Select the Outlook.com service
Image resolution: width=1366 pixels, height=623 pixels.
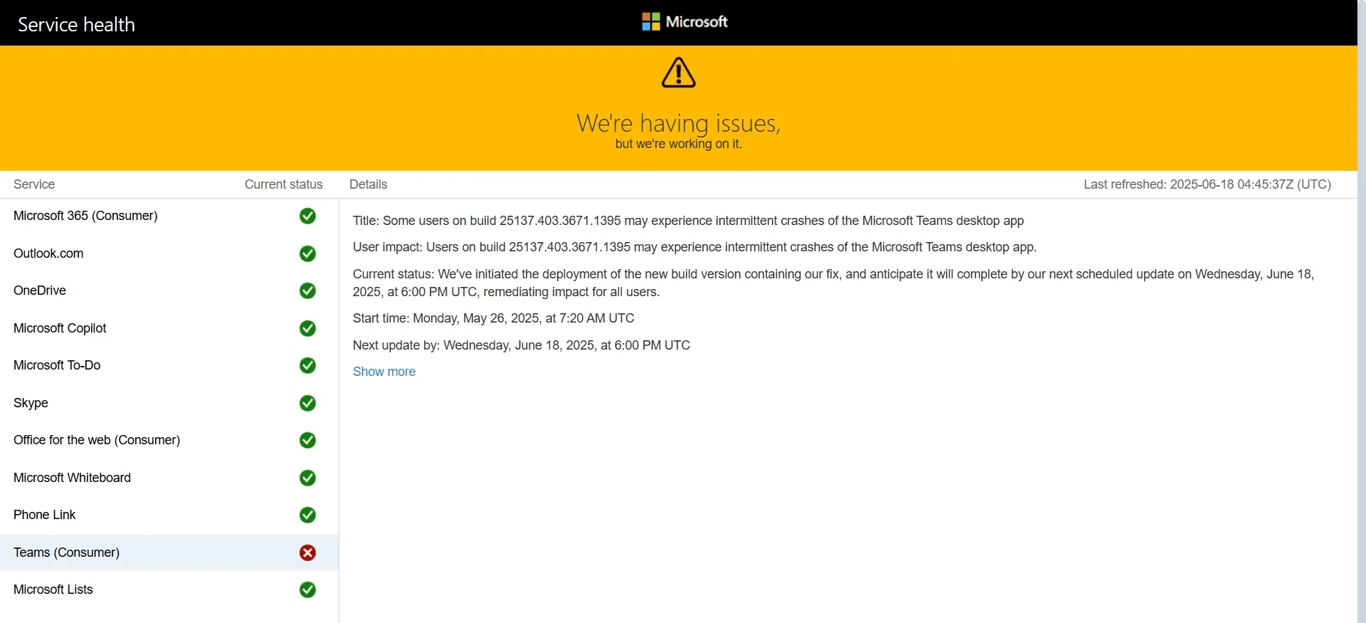(x=169, y=254)
